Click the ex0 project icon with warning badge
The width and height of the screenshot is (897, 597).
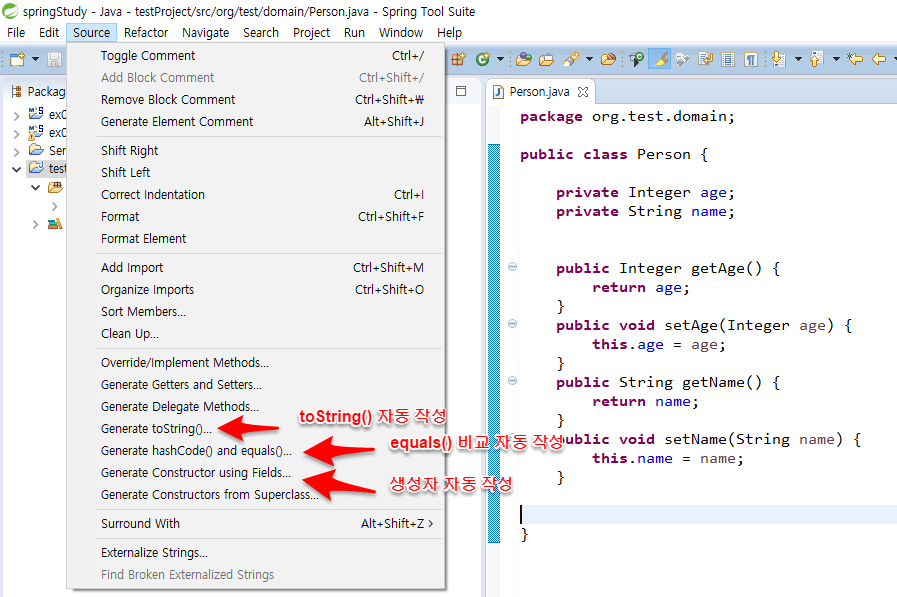tap(36, 132)
